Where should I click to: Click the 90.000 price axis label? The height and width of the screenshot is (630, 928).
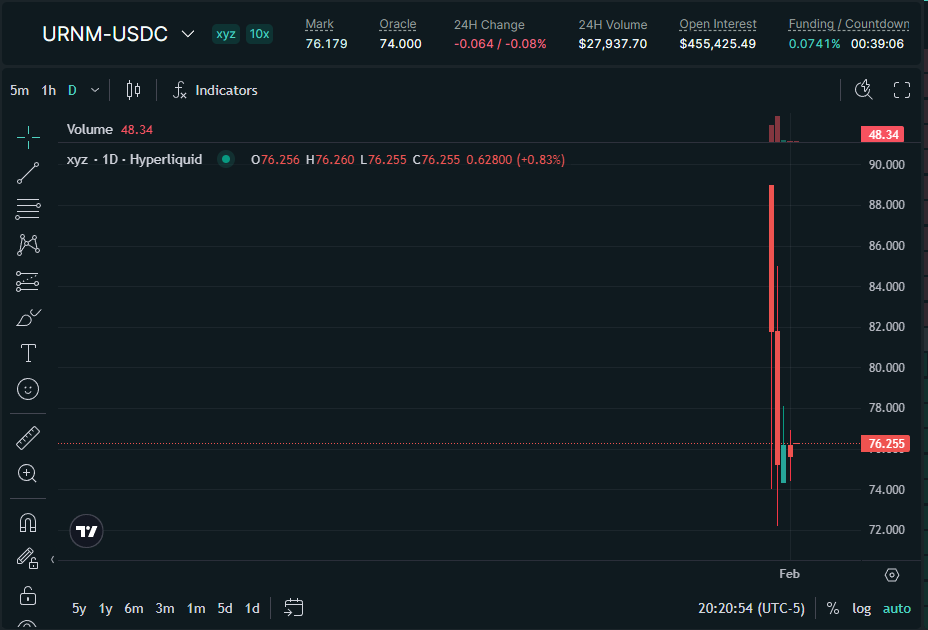click(x=887, y=165)
